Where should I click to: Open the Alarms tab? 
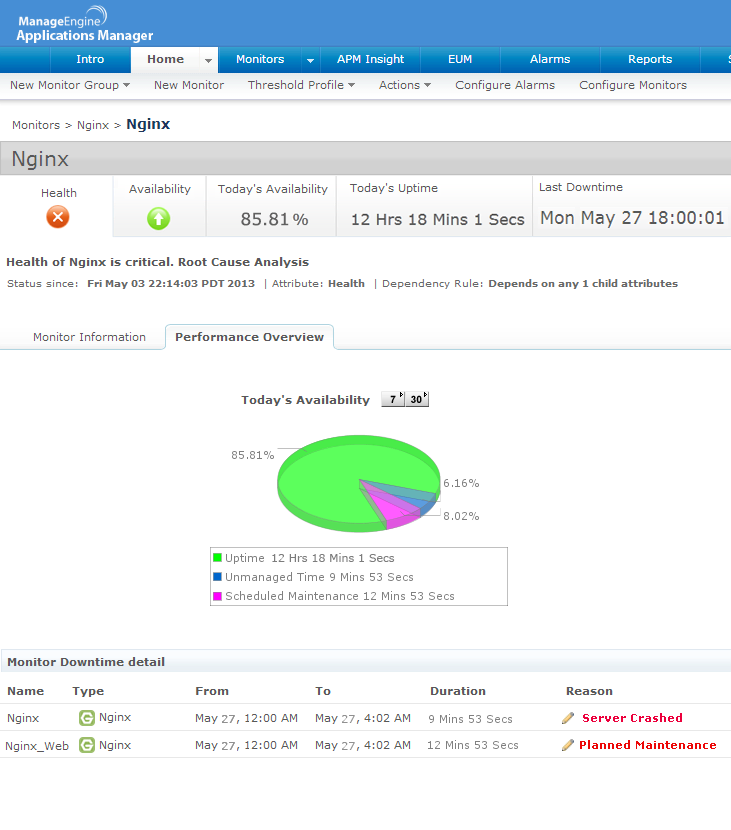[550, 59]
